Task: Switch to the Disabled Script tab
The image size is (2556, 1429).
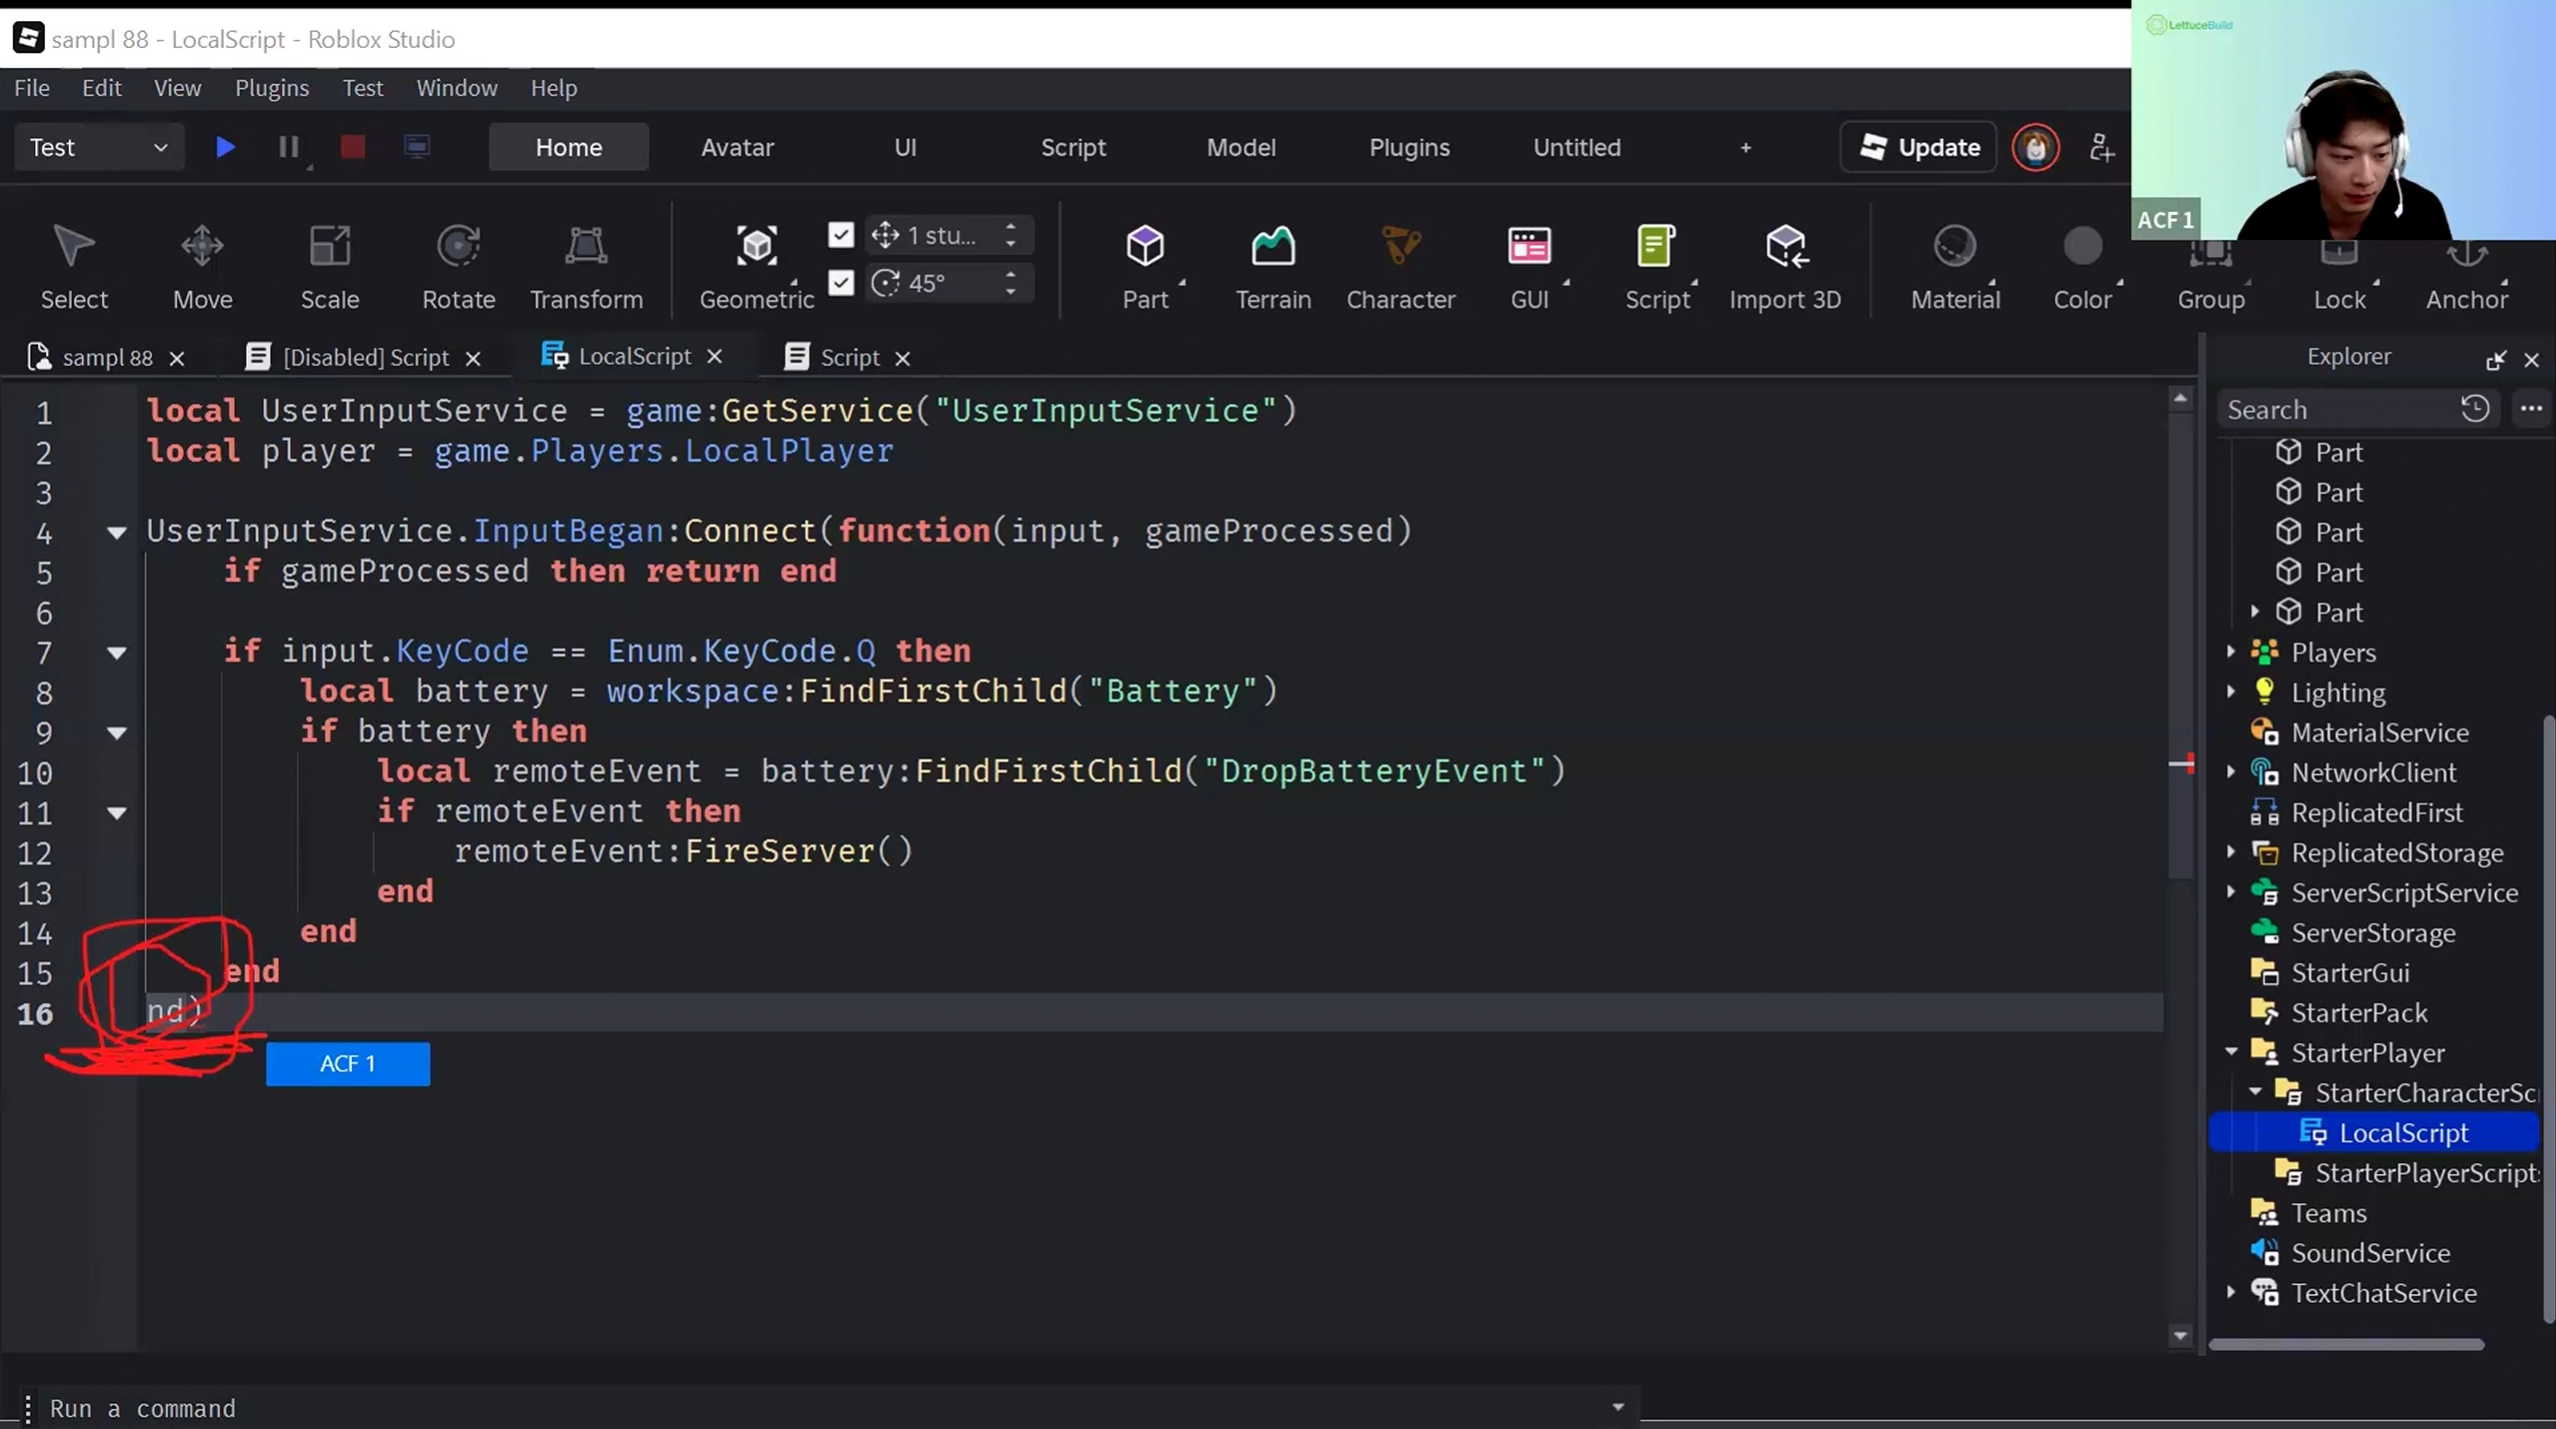Action: tap(365, 357)
